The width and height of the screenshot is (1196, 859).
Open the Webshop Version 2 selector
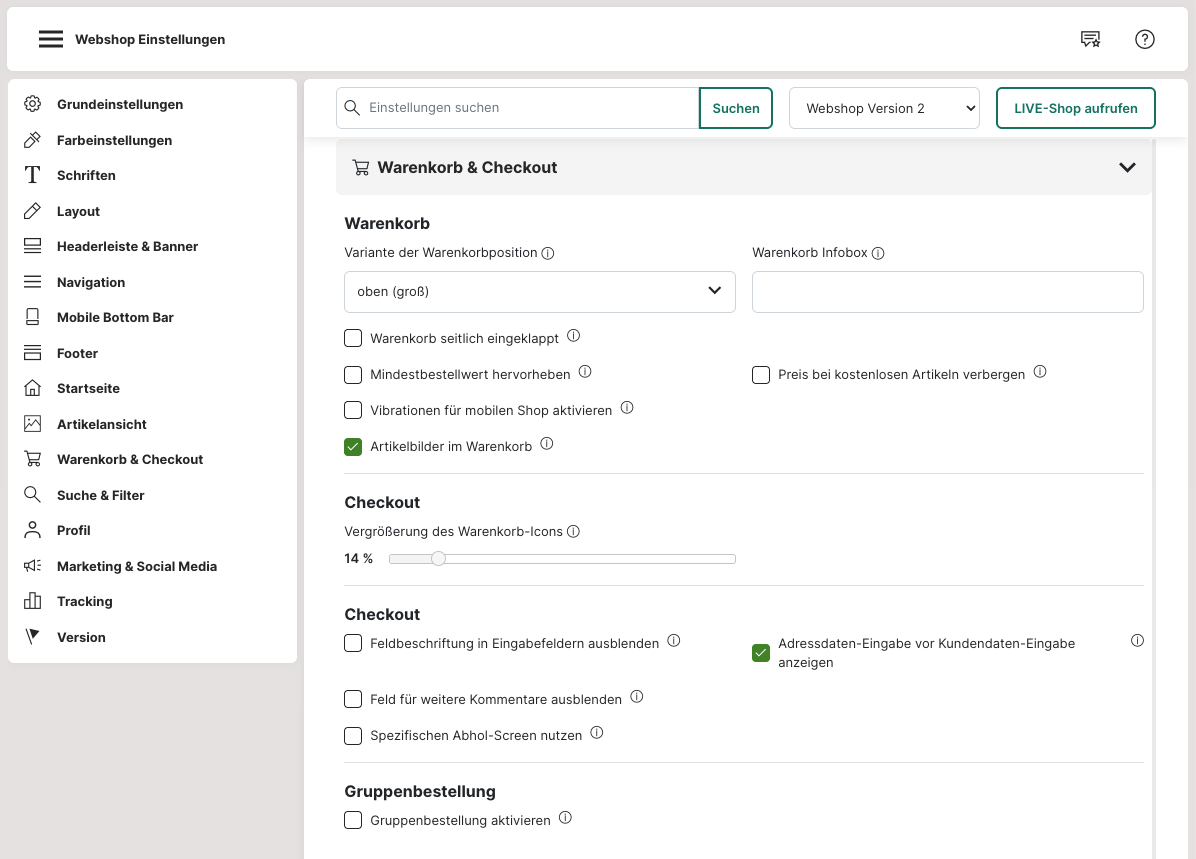coord(884,108)
